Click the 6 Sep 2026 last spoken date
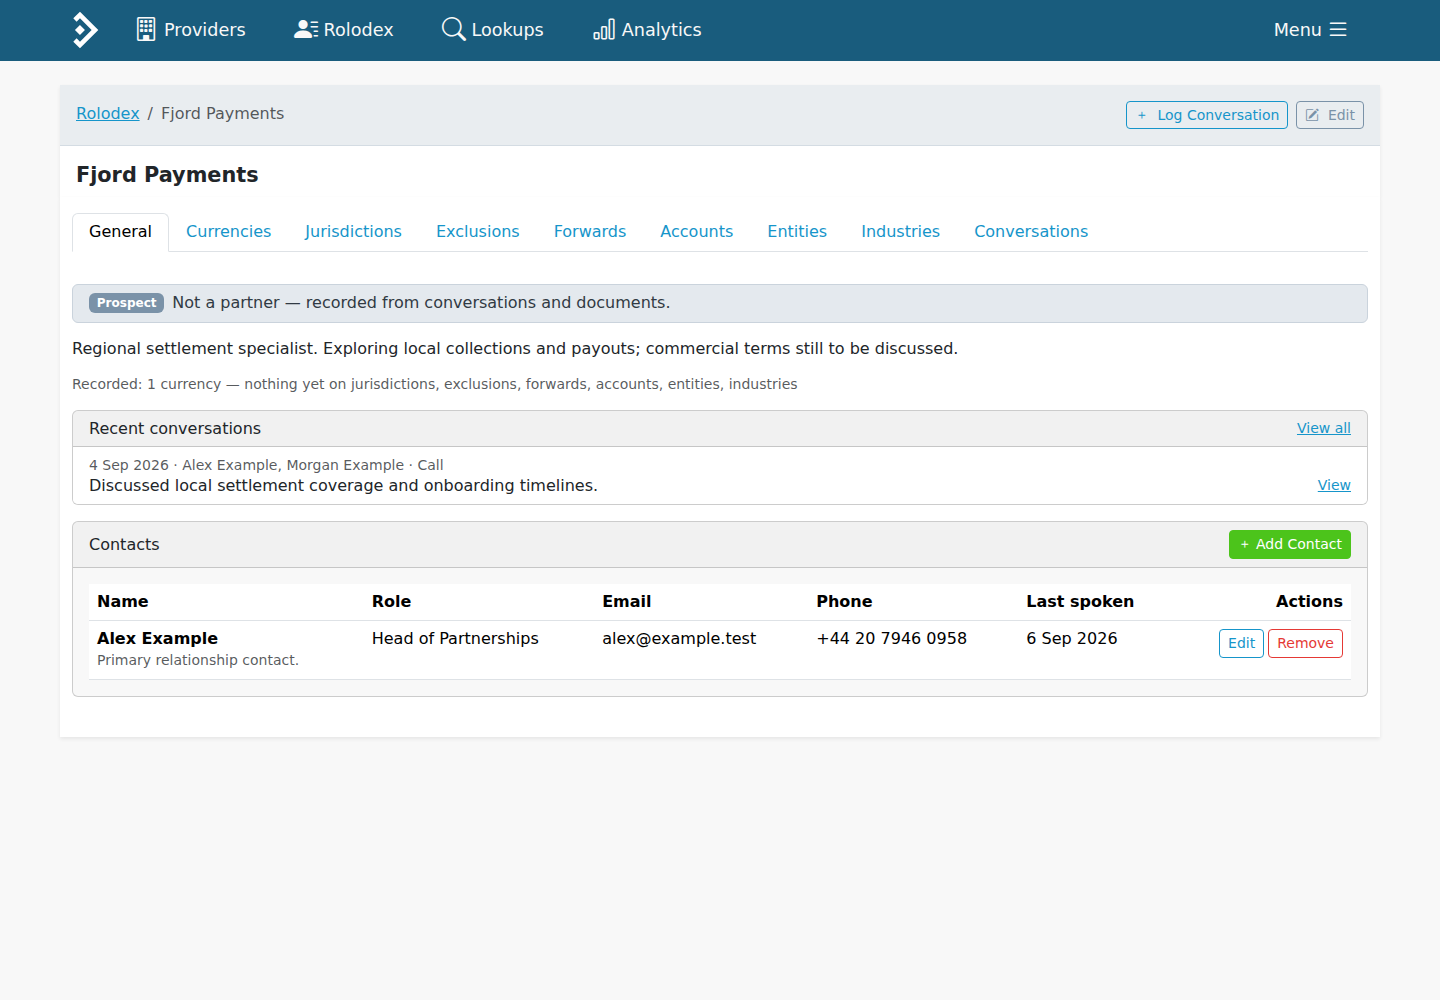 1072,638
